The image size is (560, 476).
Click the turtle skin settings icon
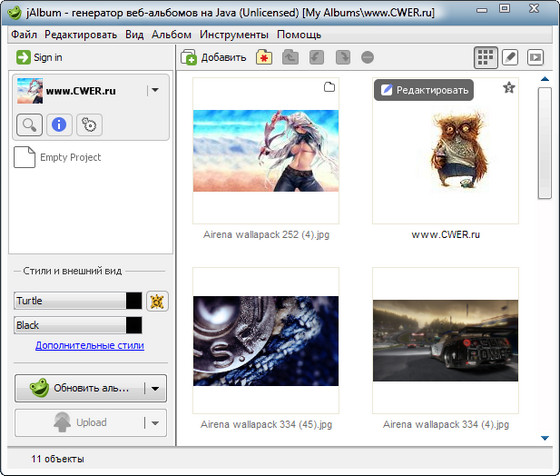pyautogui.click(x=157, y=301)
